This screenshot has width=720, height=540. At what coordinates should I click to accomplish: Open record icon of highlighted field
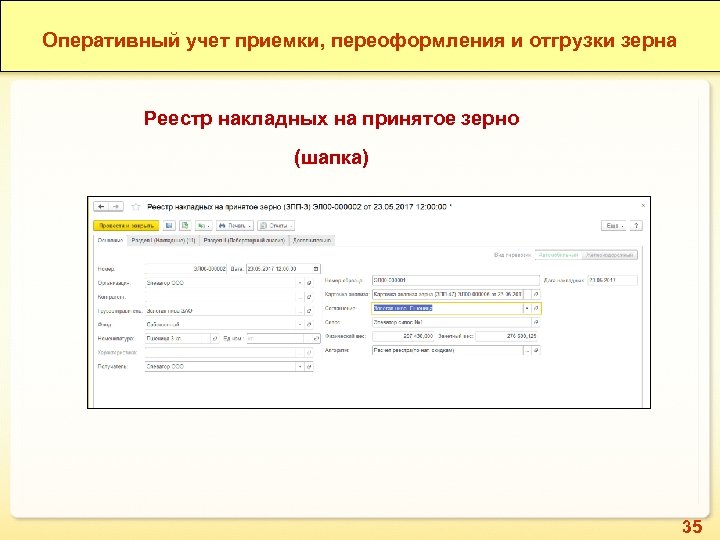click(x=536, y=308)
